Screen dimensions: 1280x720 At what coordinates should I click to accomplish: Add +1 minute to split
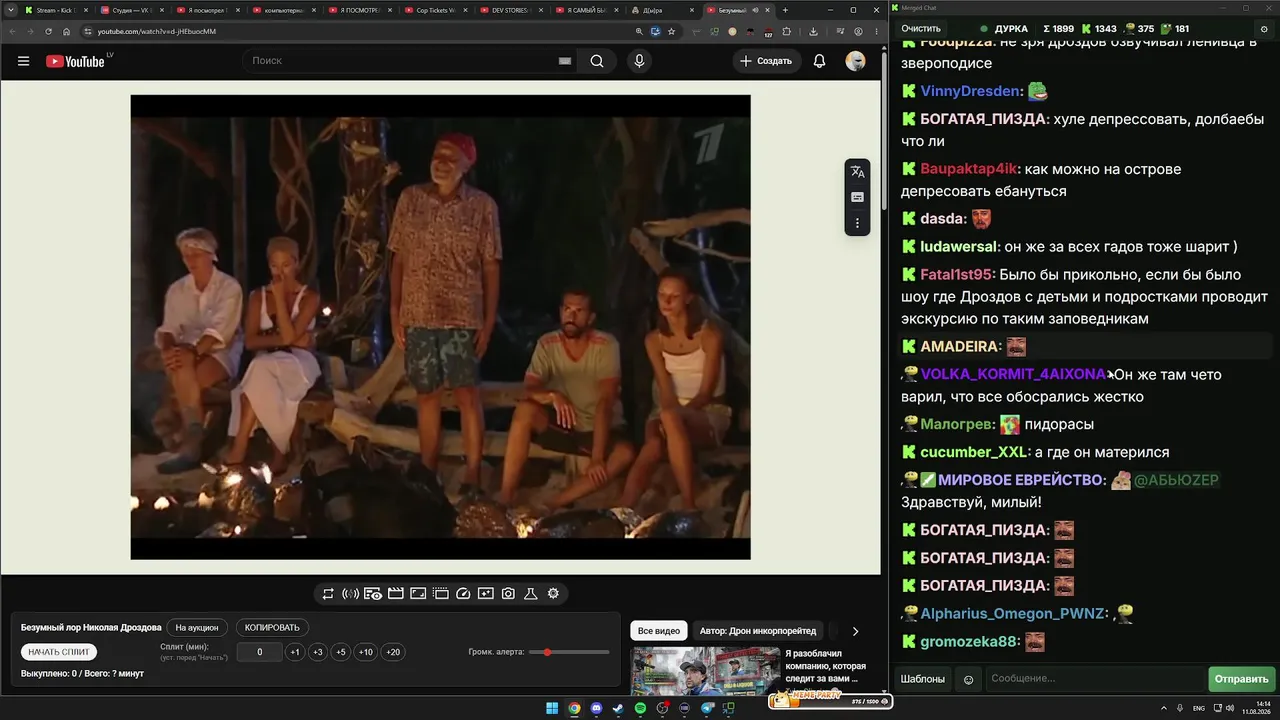tap(295, 652)
